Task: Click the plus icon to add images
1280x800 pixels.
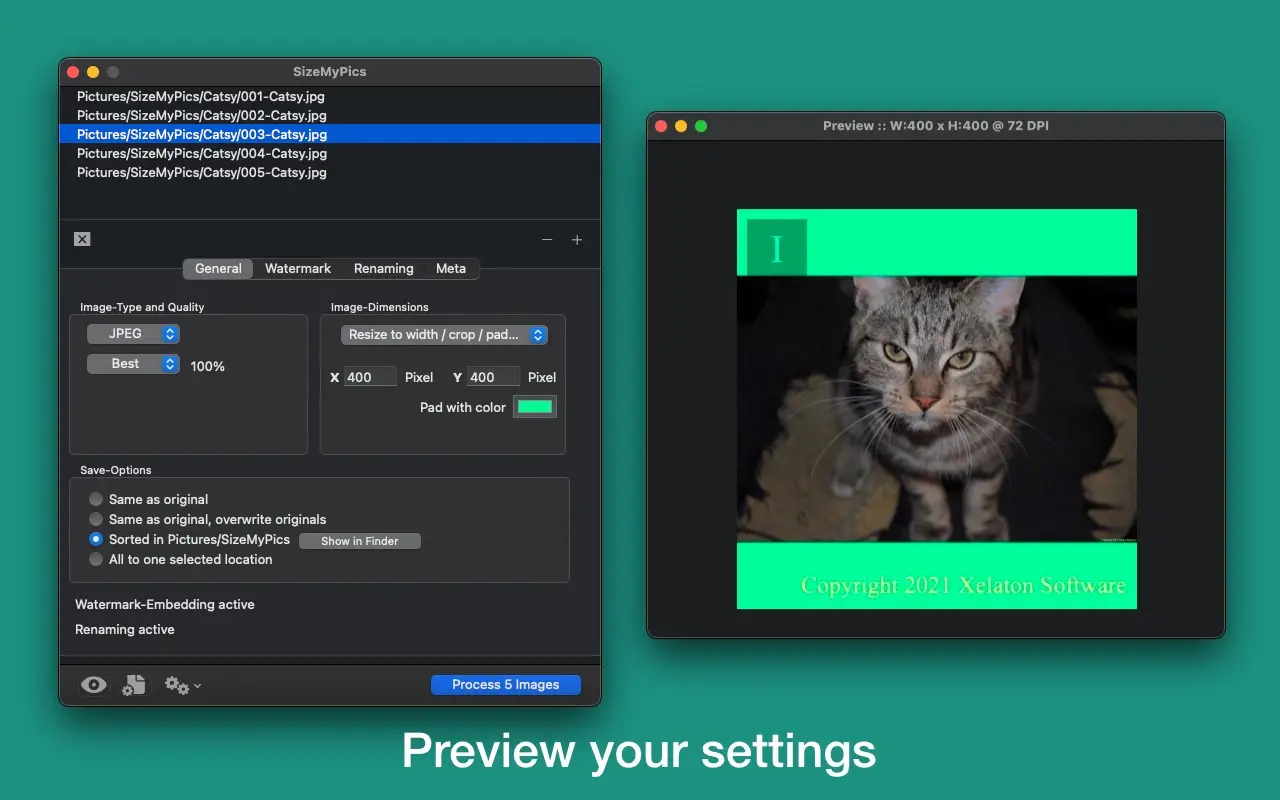Action: (x=577, y=240)
